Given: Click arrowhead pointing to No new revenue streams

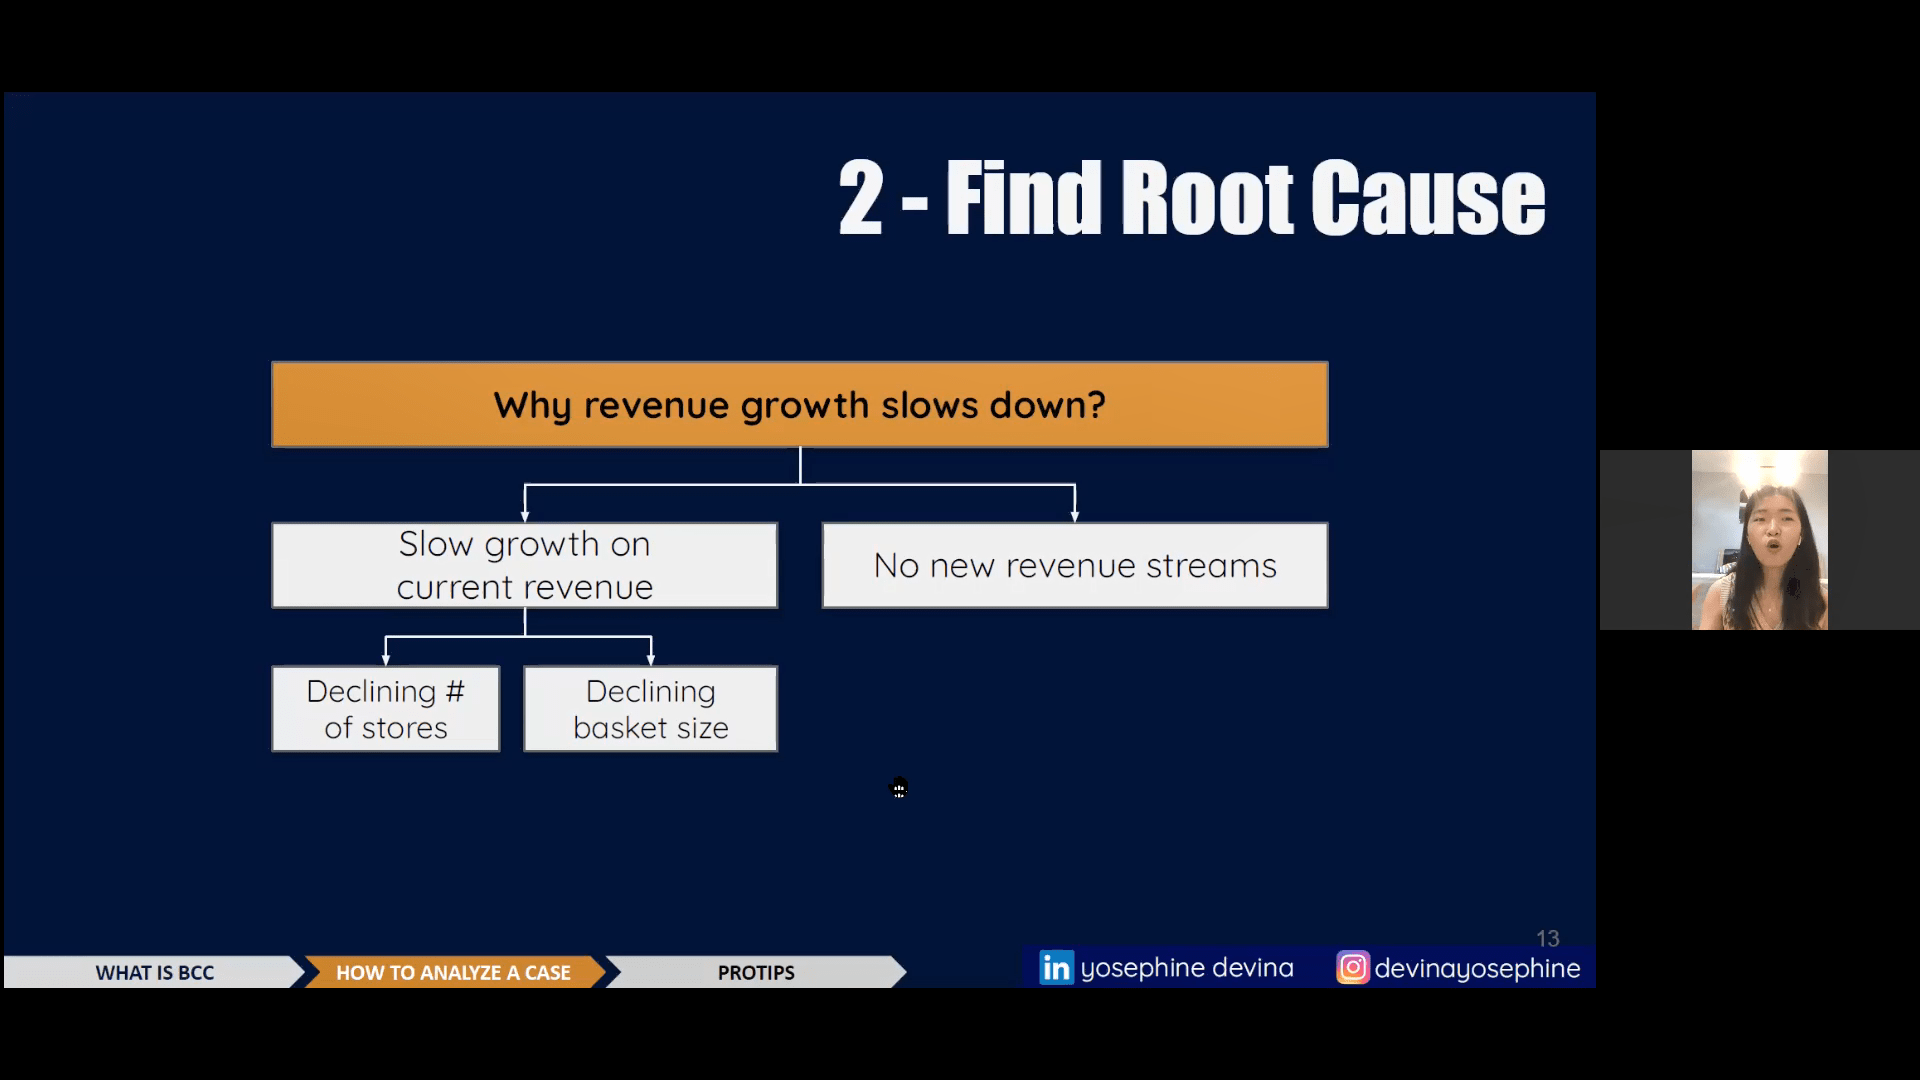Looking at the screenshot, I should click(x=1075, y=515).
